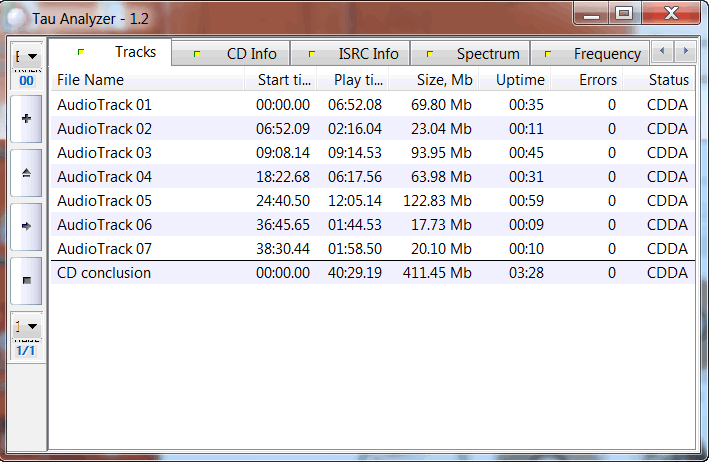Click the right arrow analyze button
Image resolution: width=709 pixels, height=462 pixels.
pos(26,226)
